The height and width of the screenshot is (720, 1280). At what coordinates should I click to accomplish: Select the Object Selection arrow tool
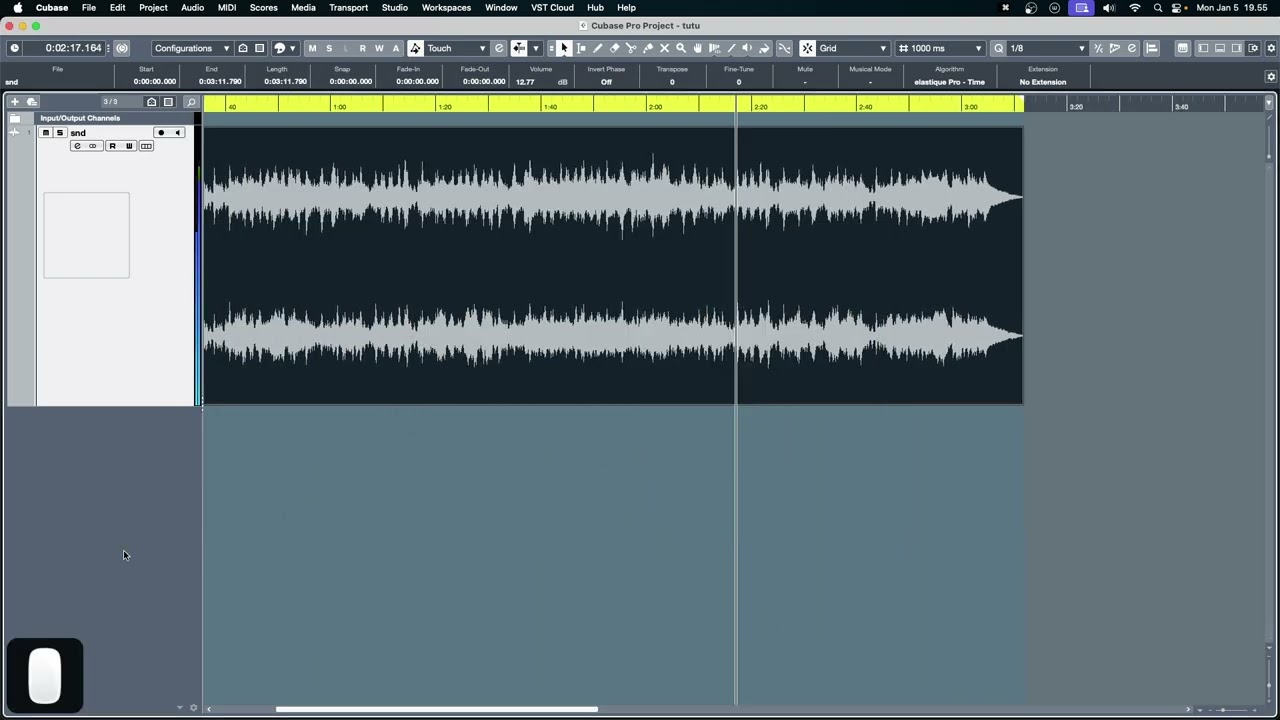click(564, 48)
